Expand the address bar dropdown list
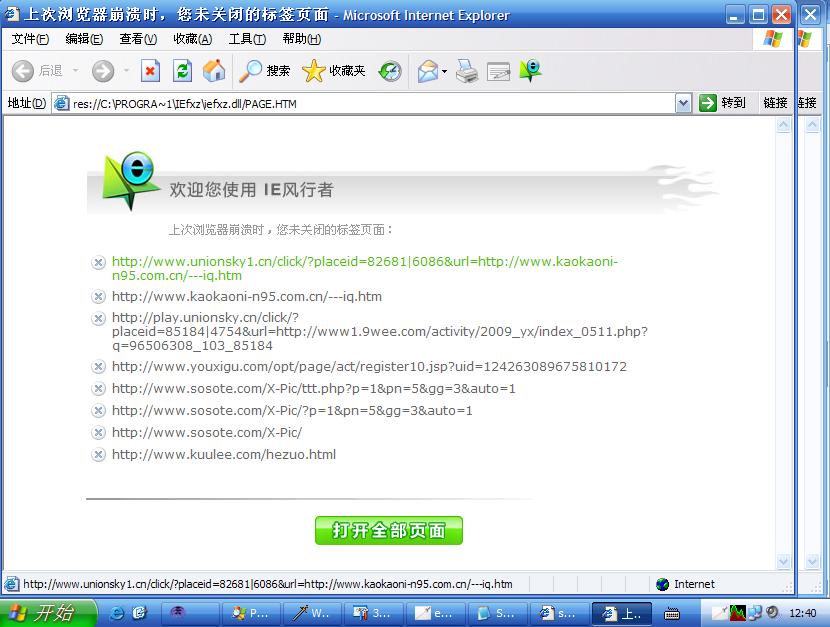 pyautogui.click(x=683, y=103)
